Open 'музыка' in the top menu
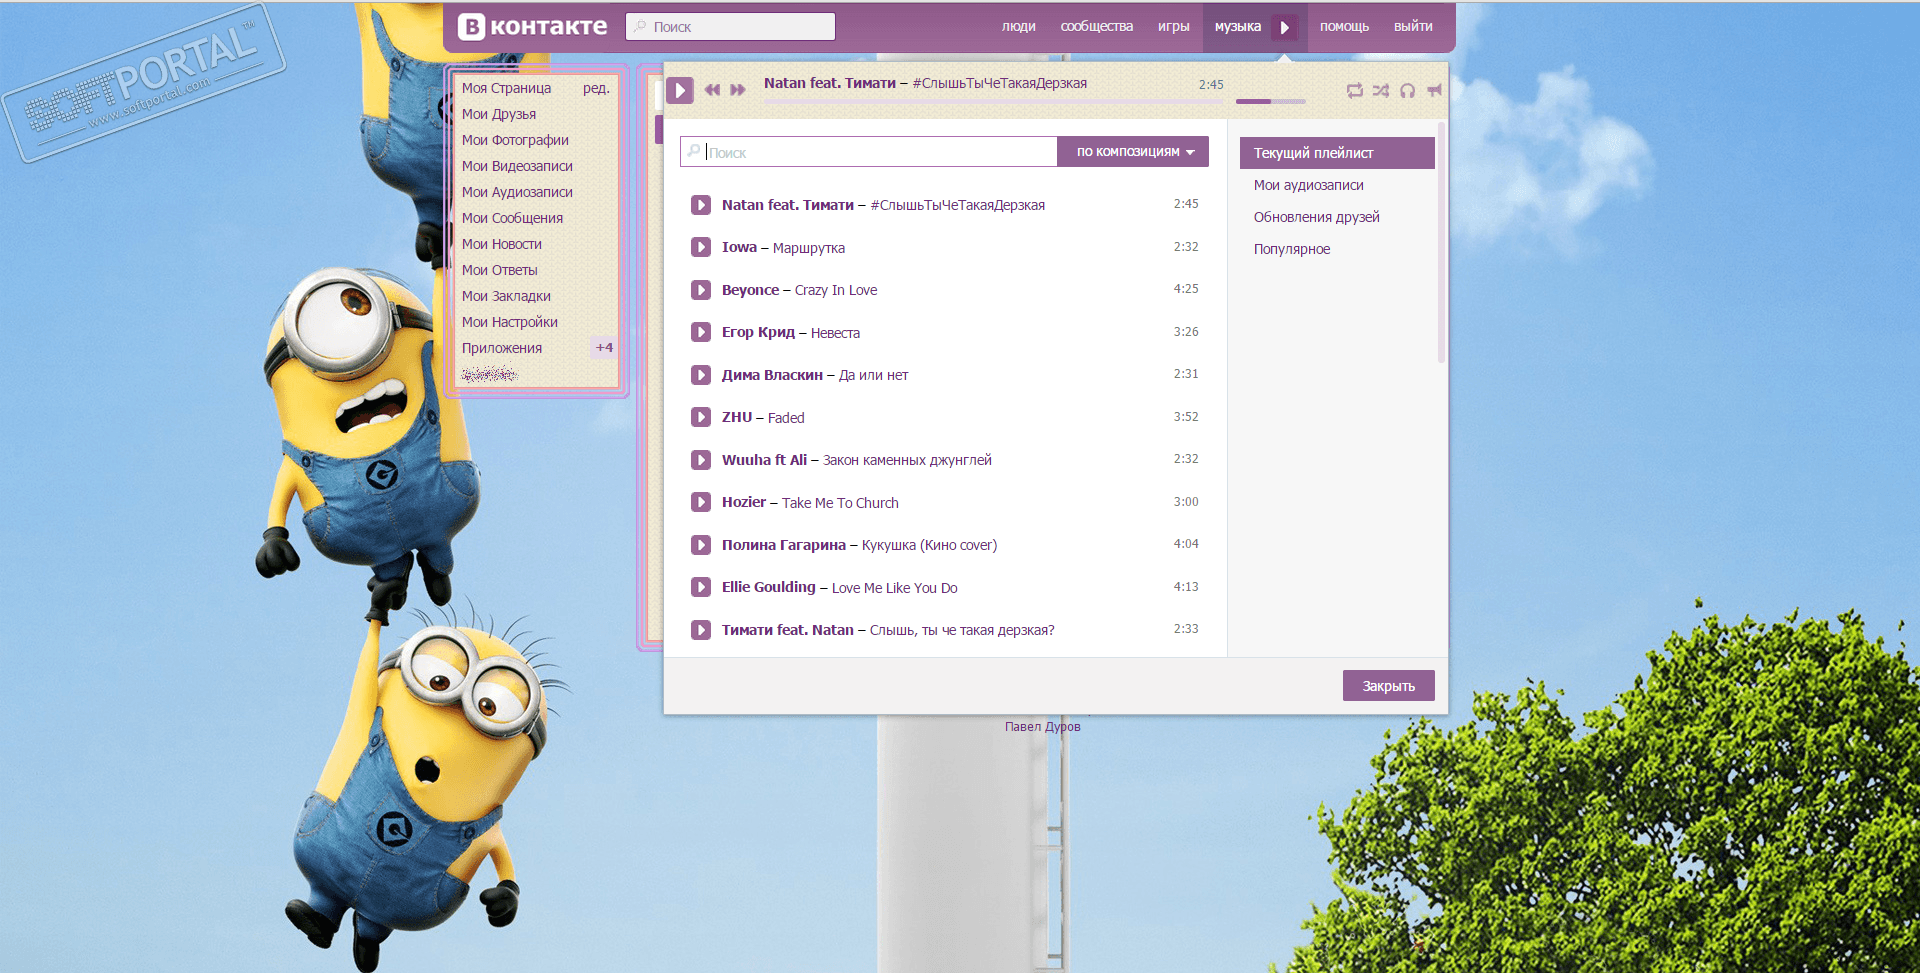1920x973 pixels. 1238,27
